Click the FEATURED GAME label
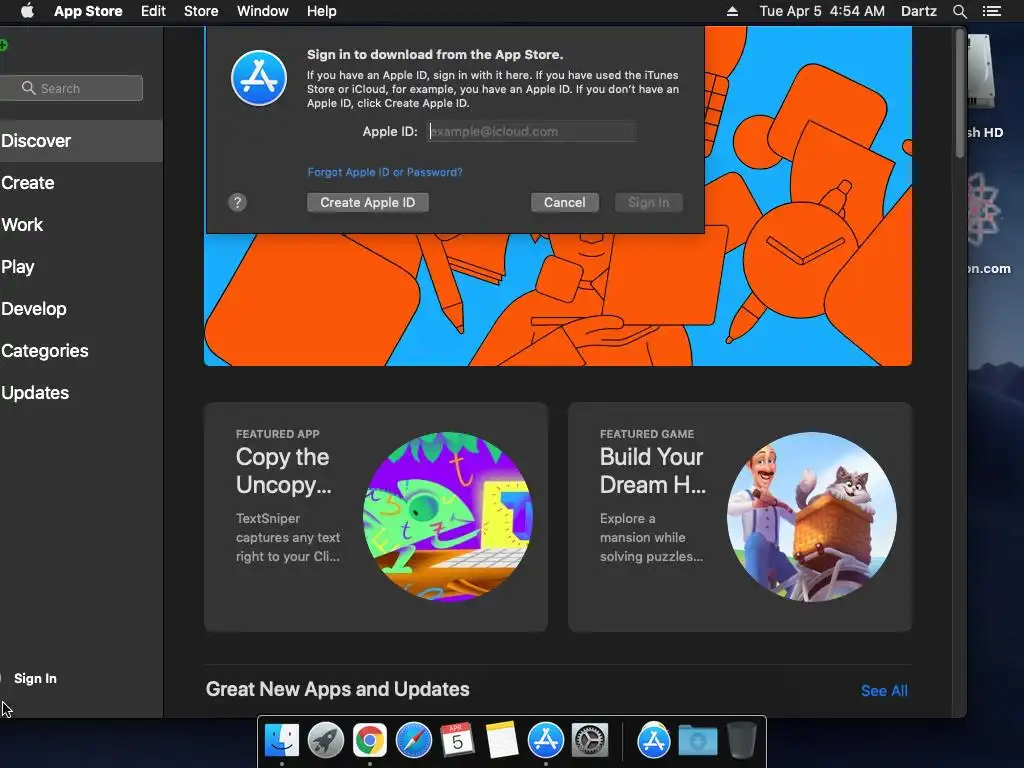The width and height of the screenshot is (1024, 768). (x=647, y=434)
